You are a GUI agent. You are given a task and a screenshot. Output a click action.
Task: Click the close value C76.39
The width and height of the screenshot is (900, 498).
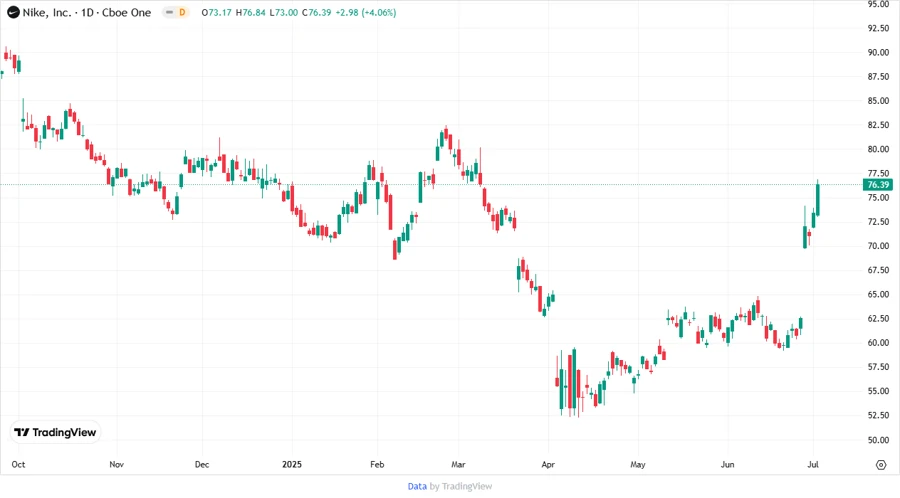point(317,13)
